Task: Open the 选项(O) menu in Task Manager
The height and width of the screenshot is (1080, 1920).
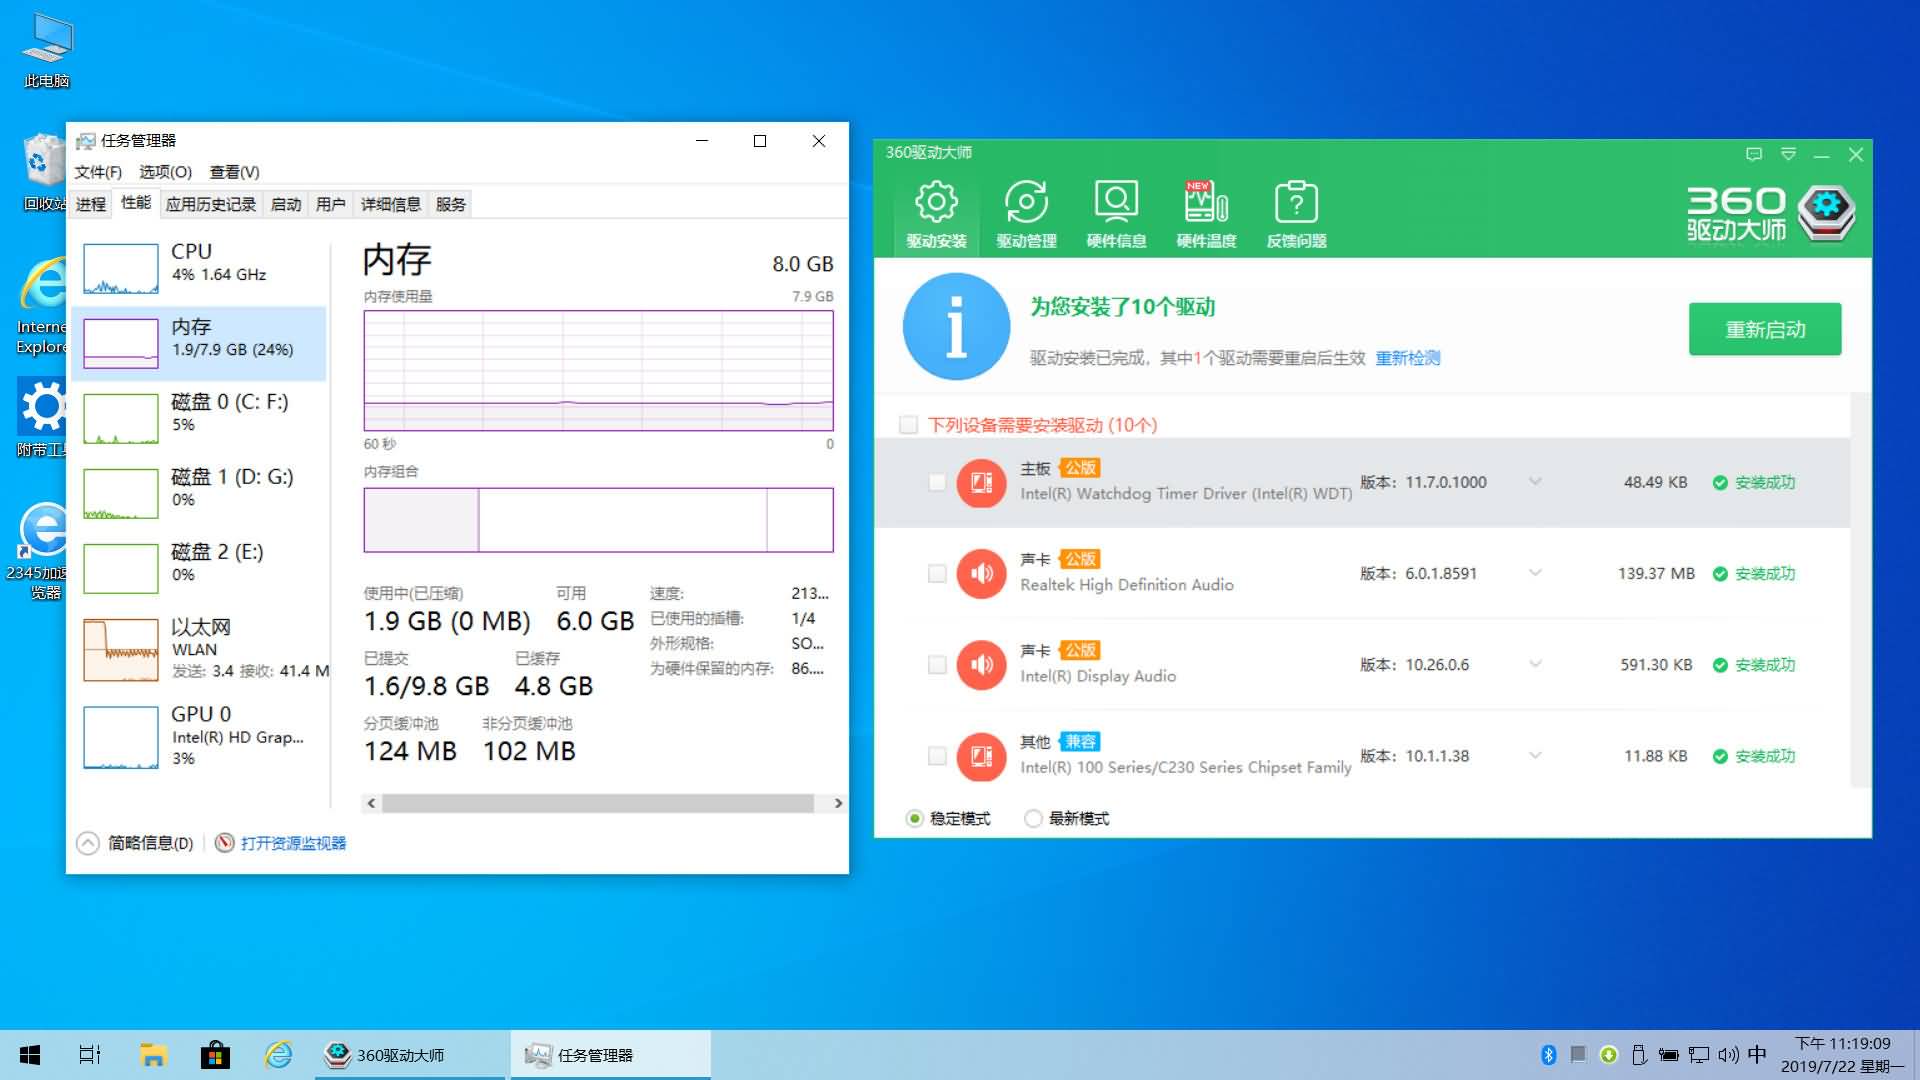Action: pos(165,172)
